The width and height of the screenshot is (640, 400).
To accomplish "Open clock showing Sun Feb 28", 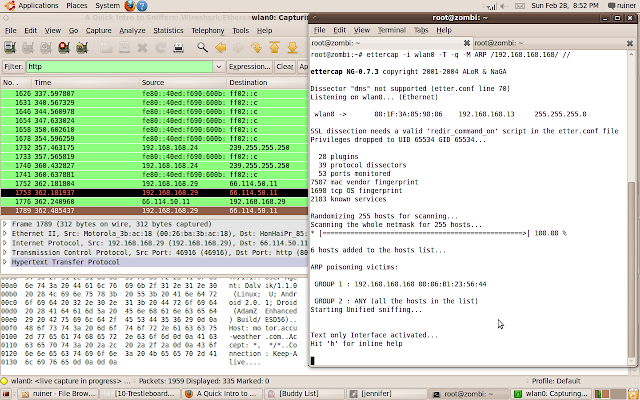I will (564, 6).
